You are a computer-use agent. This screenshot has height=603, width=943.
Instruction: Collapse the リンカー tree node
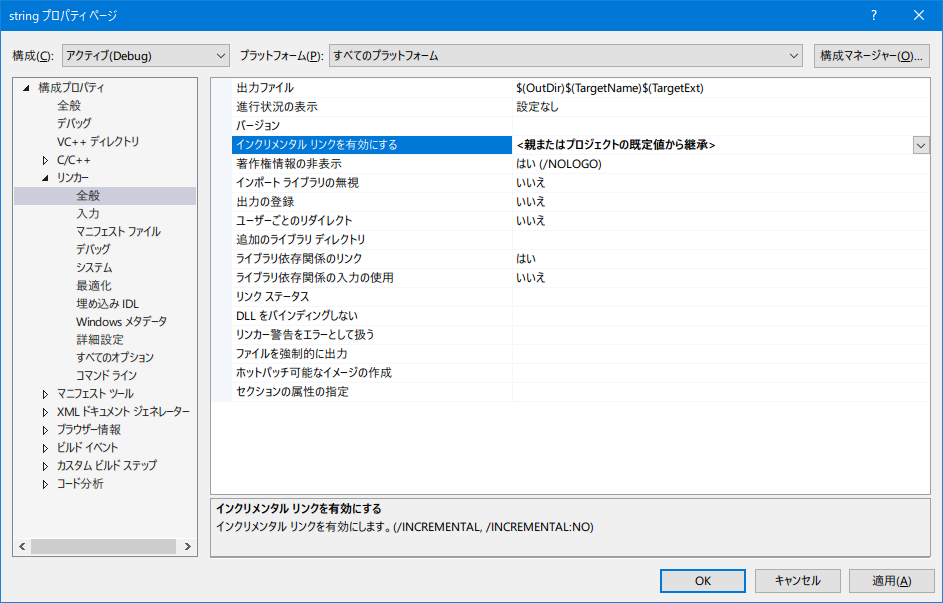pyautogui.click(x=46, y=178)
